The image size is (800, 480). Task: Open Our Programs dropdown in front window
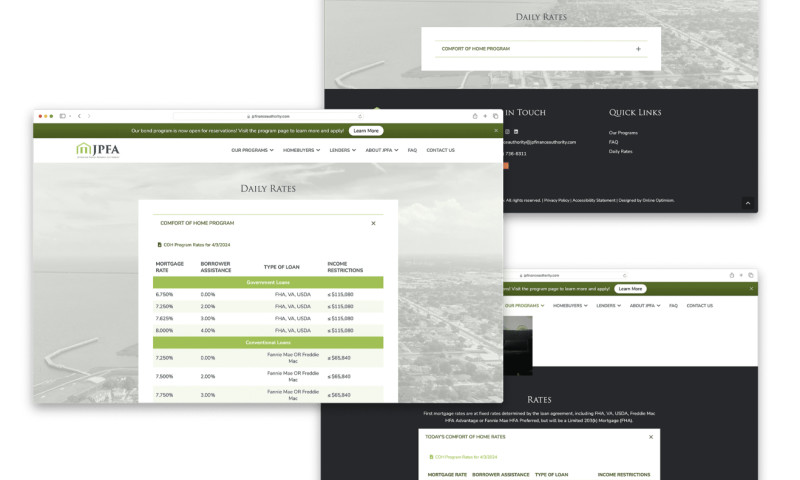click(x=253, y=150)
